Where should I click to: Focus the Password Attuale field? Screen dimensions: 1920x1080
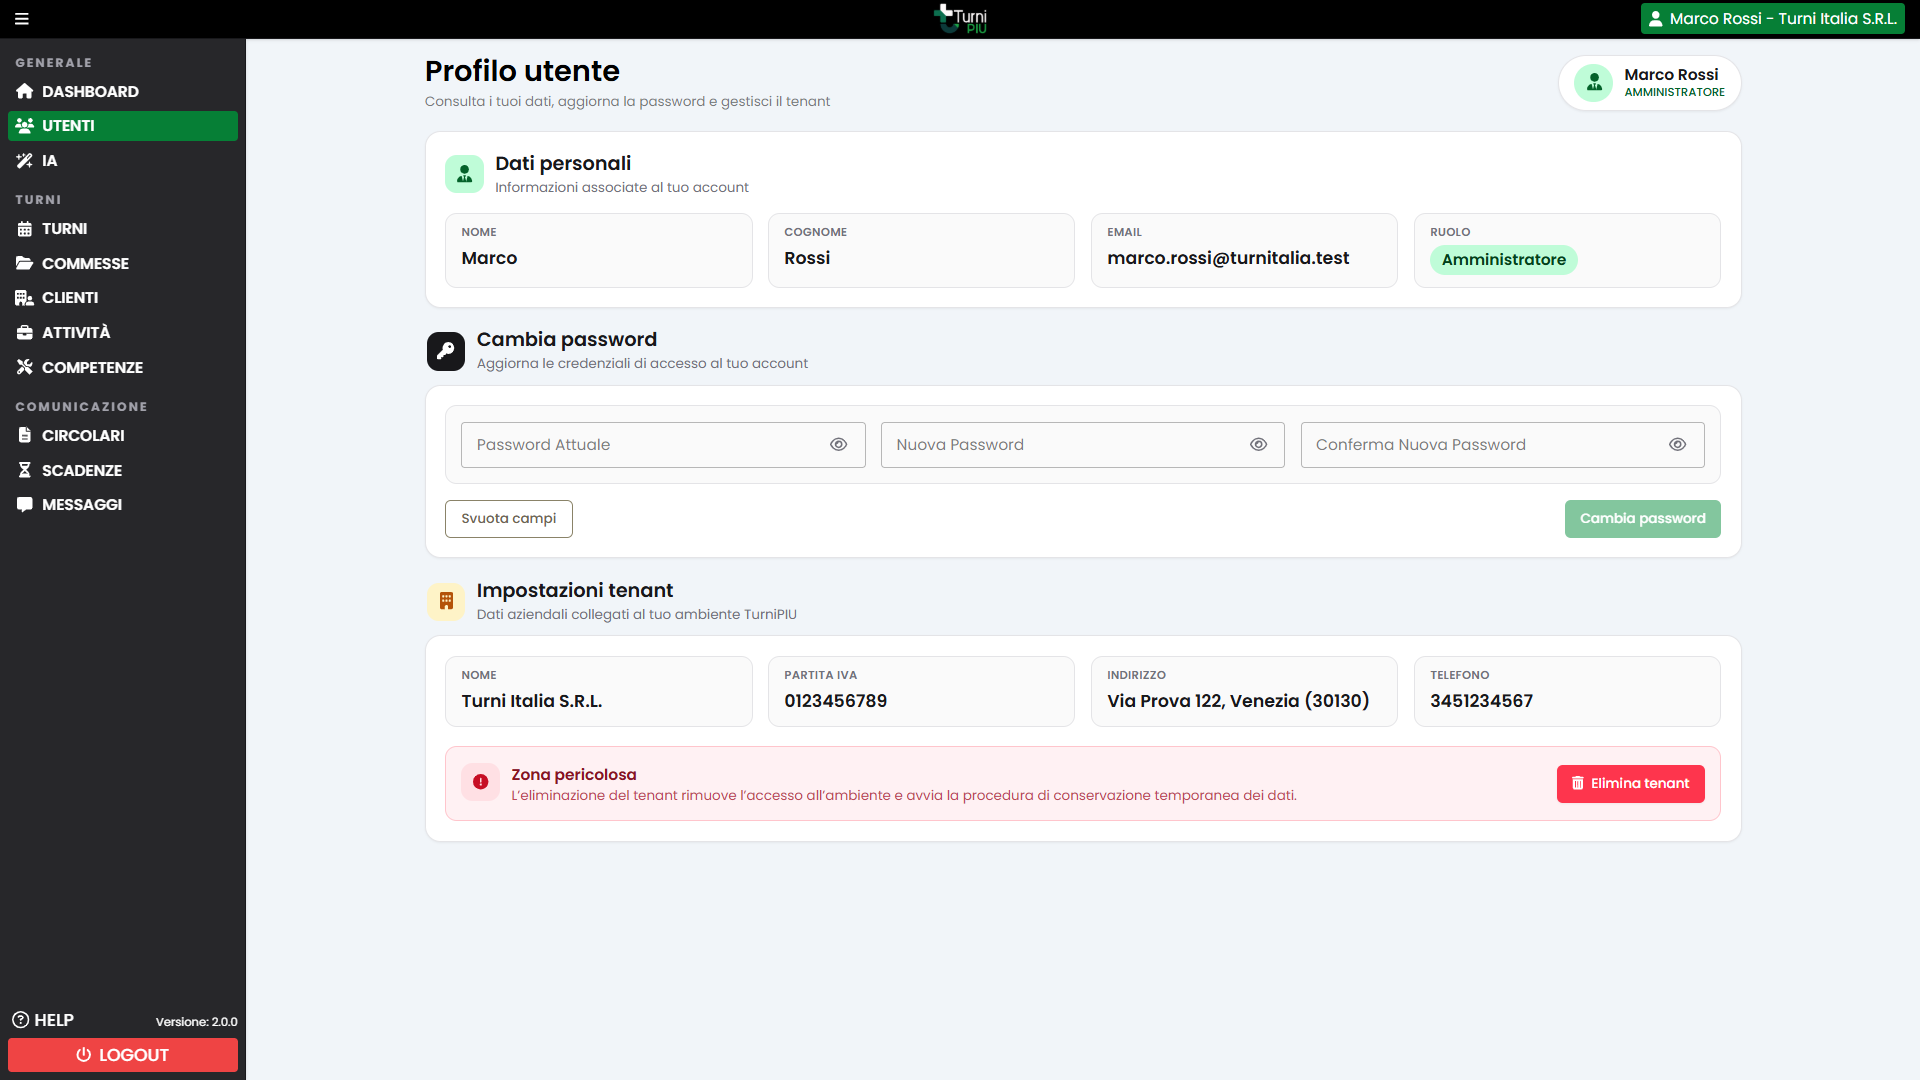coord(663,445)
